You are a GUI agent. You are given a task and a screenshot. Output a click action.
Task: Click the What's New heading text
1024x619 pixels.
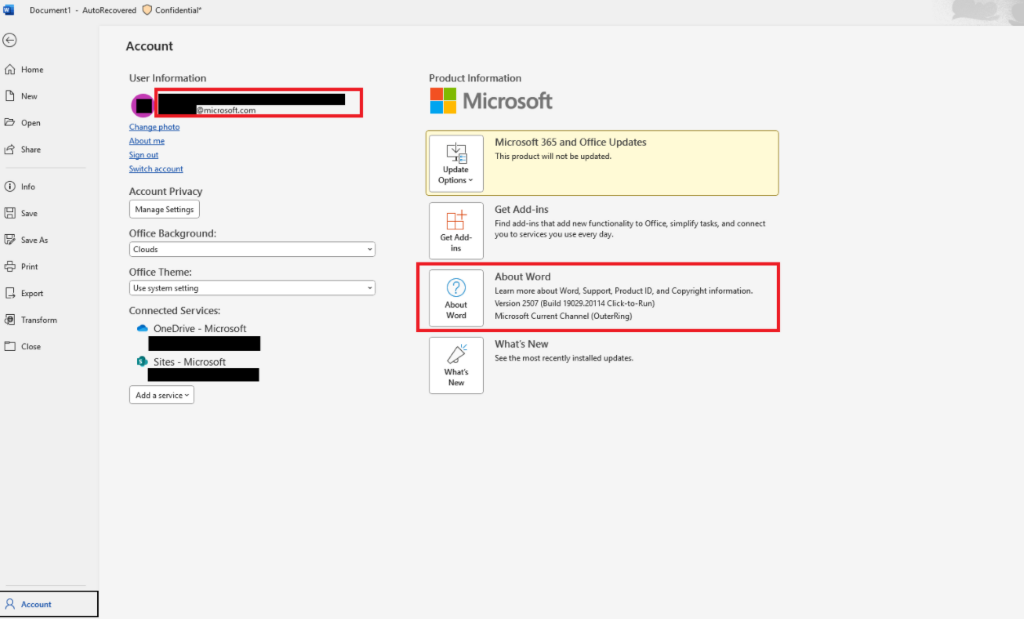[521, 343]
